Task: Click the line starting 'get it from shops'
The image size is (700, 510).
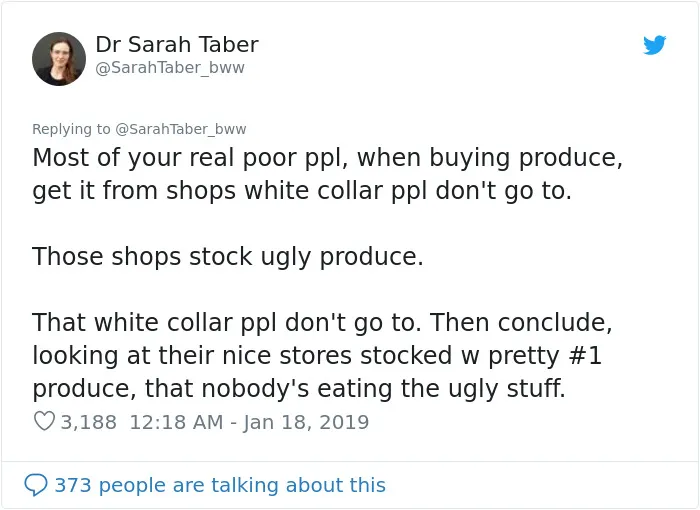Action: coord(302,191)
